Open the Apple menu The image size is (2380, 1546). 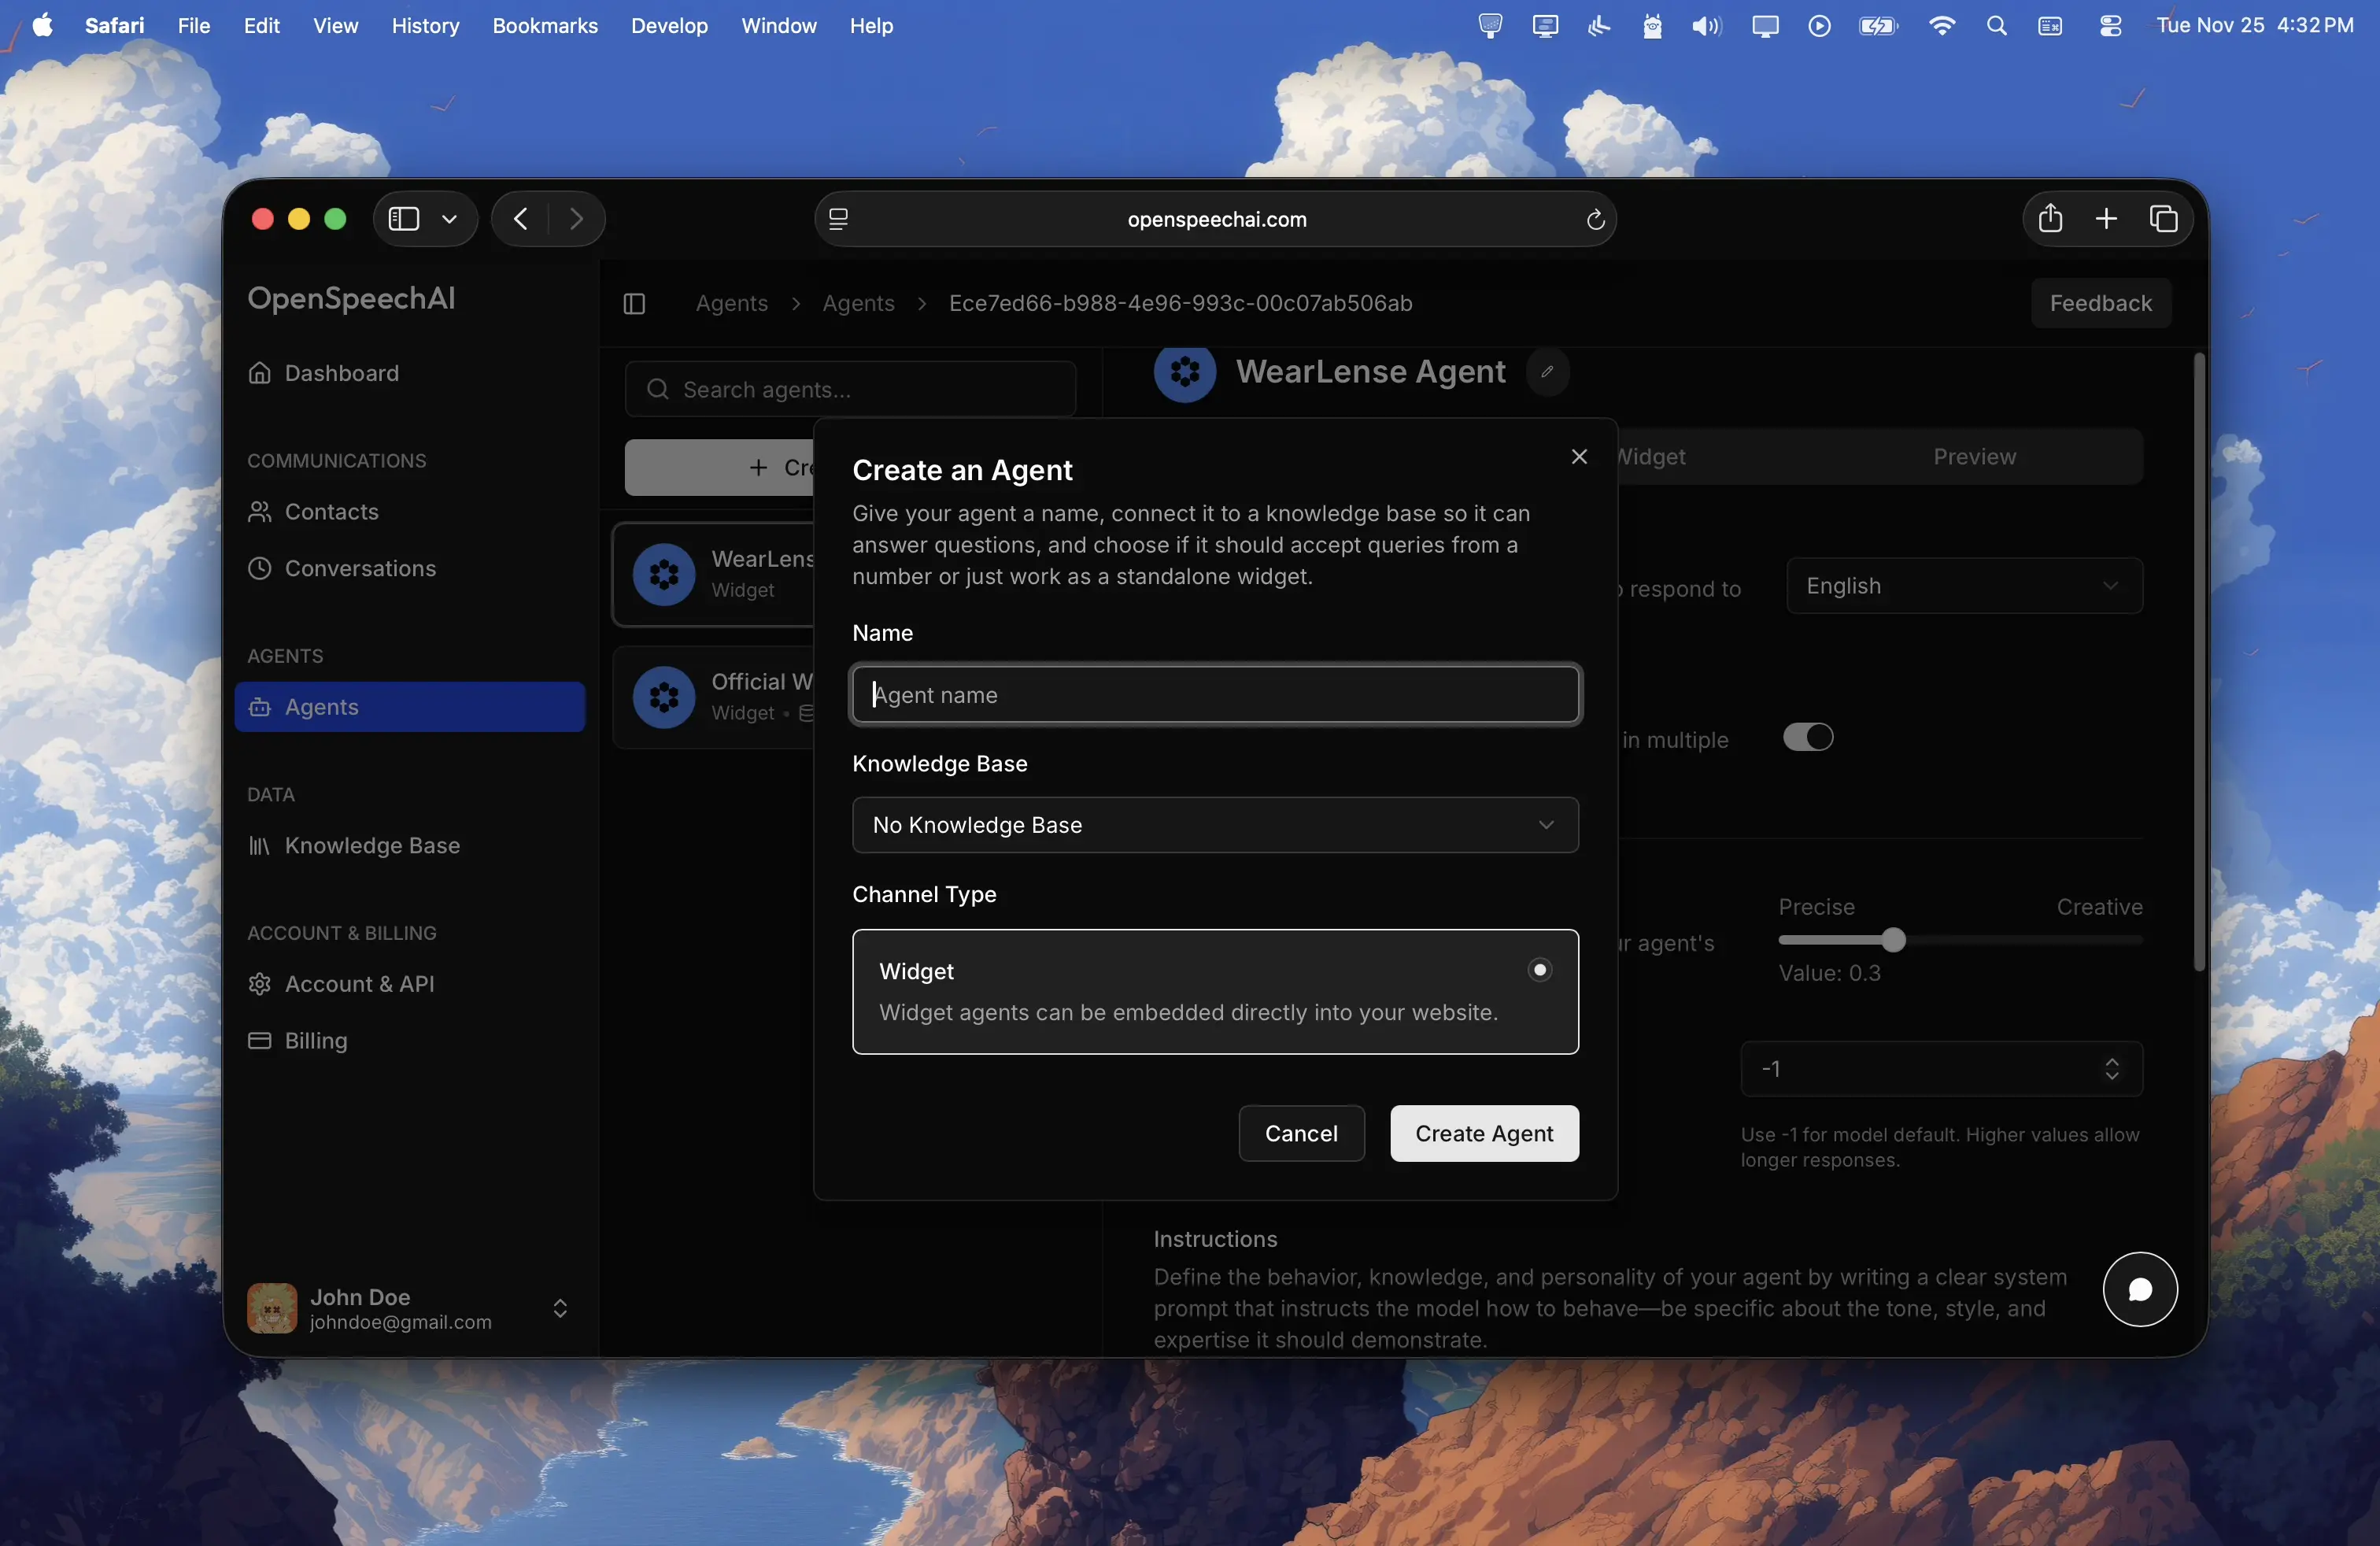pyautogui.click(x=43, y=26)
